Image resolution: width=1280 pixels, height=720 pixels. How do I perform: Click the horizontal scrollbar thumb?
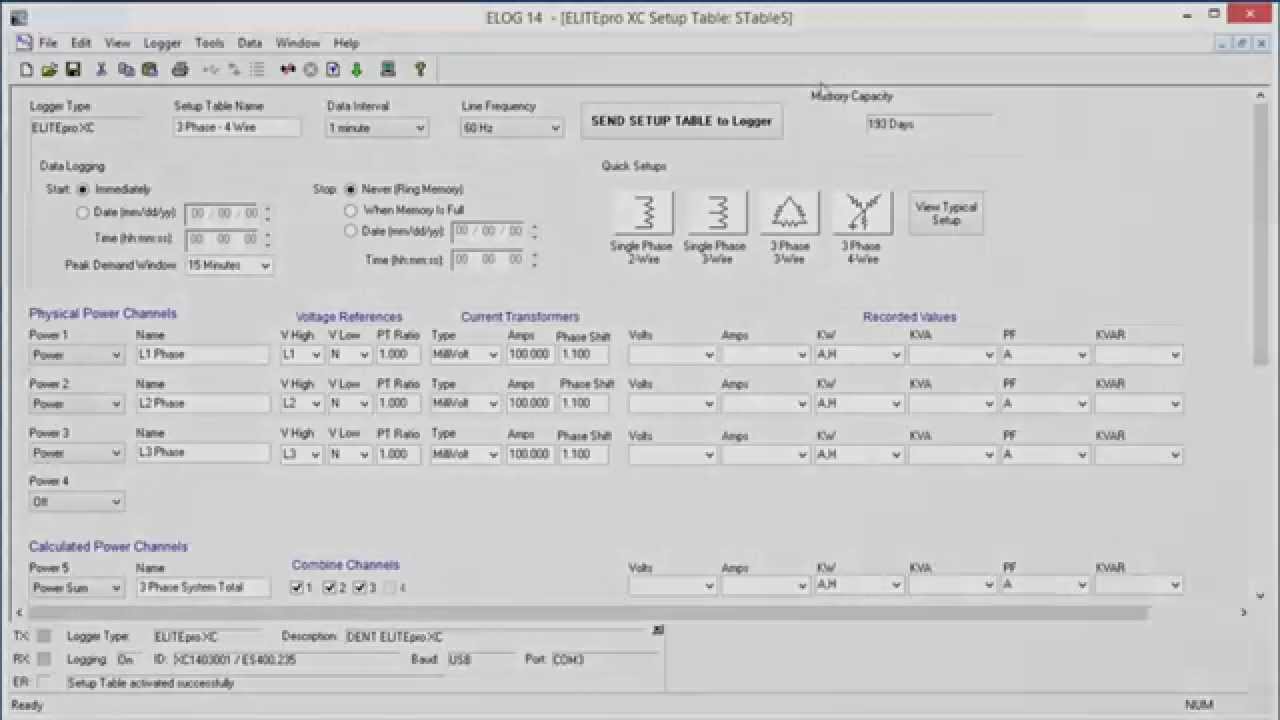point(590,612)
